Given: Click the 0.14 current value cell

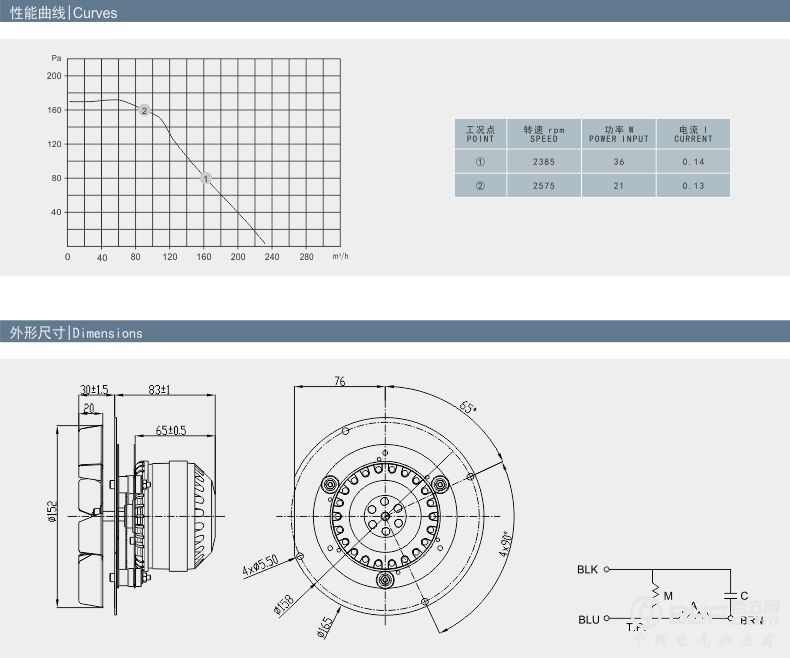Looking at the screenshot, I should click(693, 161).
